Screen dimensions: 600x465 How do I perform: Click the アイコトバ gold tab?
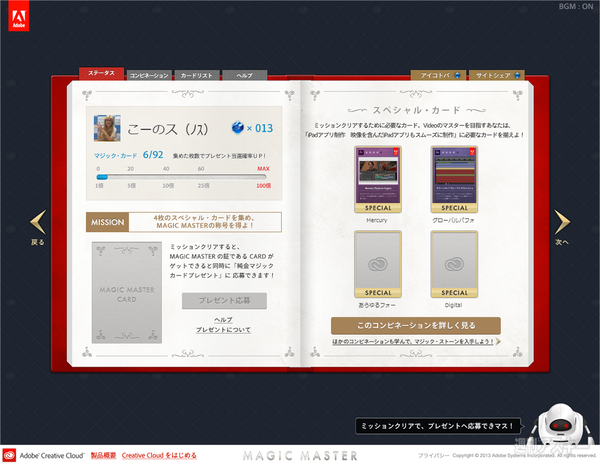tap(439, 75)
